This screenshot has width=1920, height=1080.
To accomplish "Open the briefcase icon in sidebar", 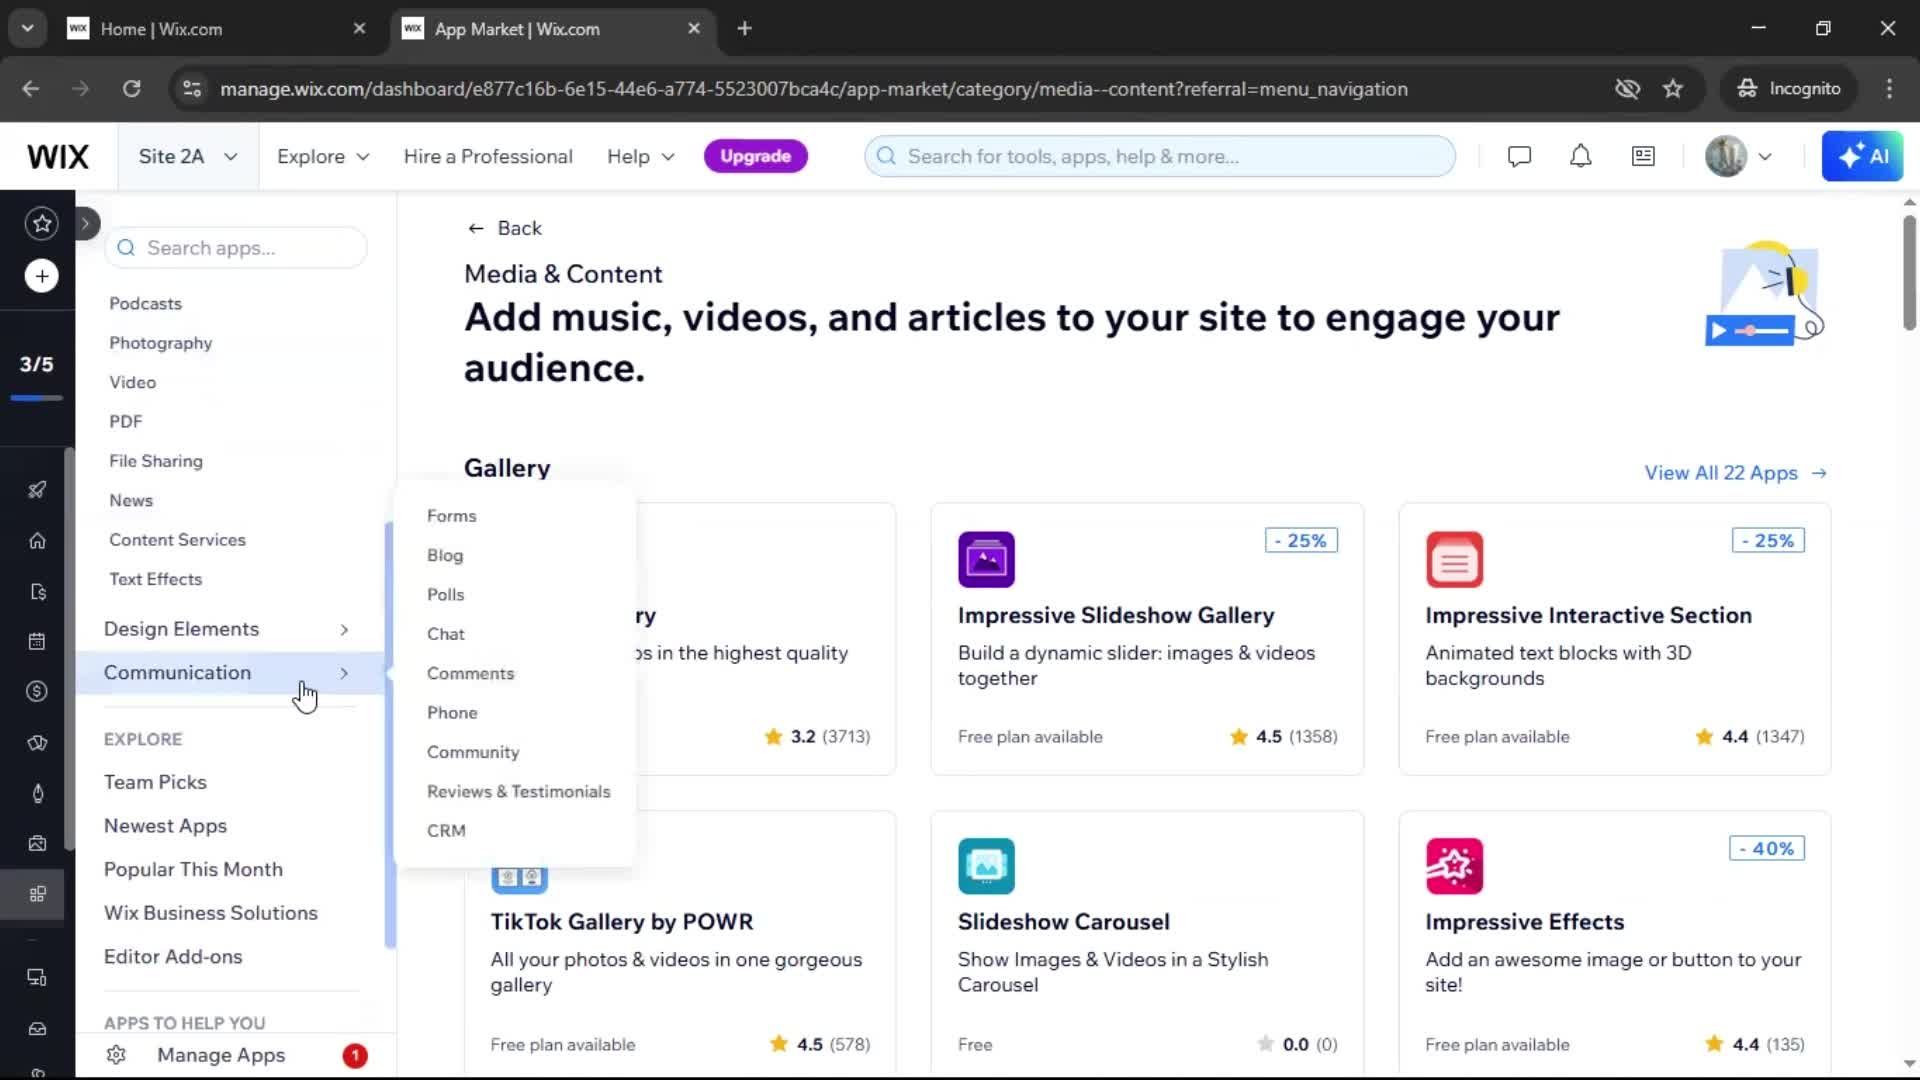I will coord(37,843).
